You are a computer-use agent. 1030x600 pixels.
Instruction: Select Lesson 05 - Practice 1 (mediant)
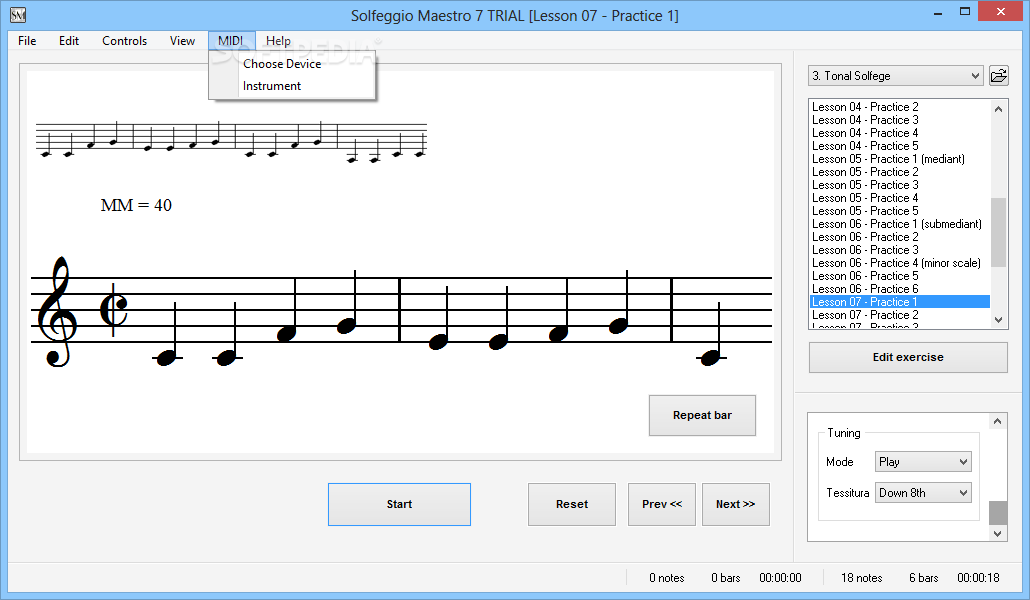(900, 159)
